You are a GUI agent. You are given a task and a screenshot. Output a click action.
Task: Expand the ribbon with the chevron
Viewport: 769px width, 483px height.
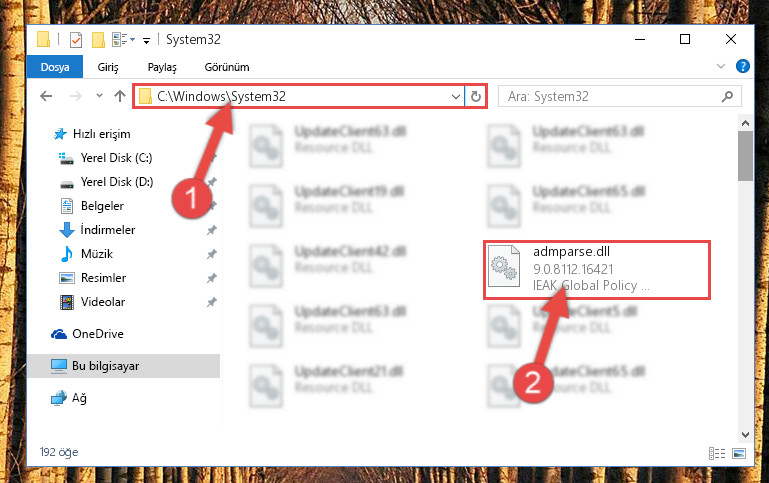coord(720,66)
